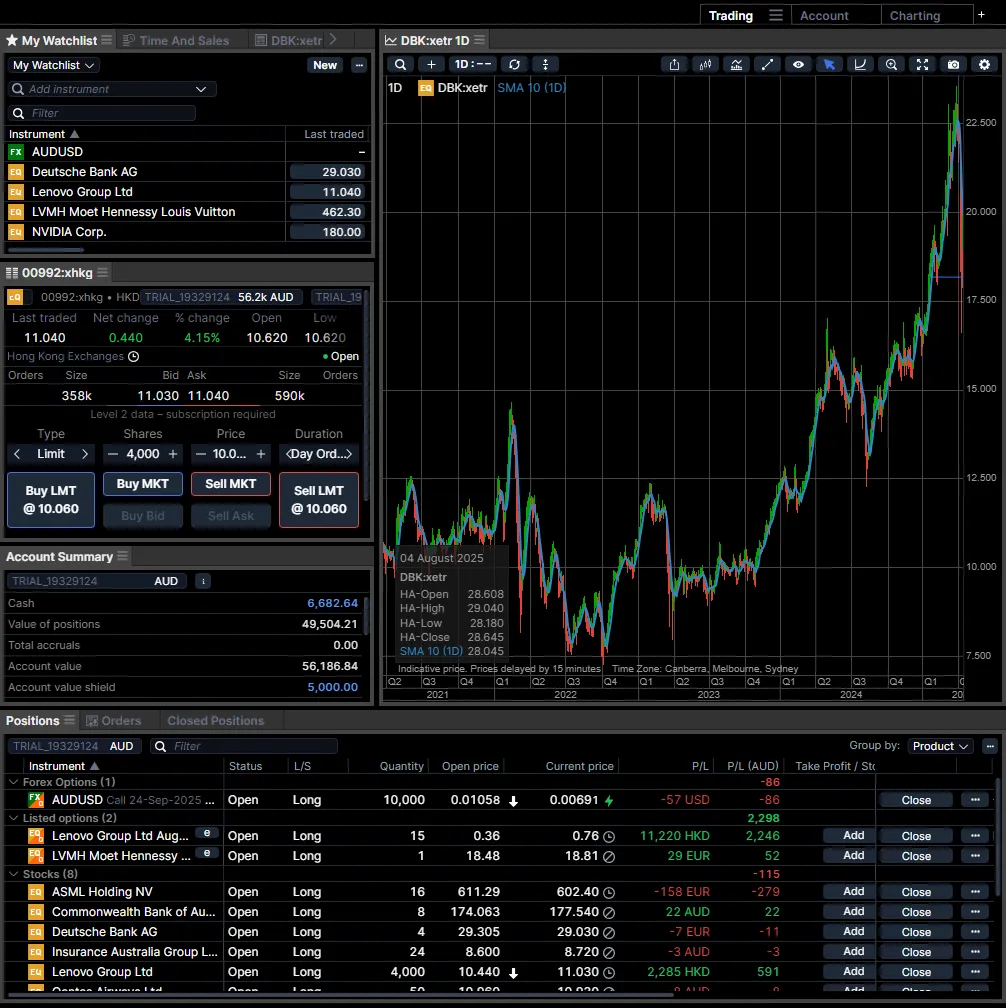
Task: Switch to the Time And Sales tab
Action: 176,40
